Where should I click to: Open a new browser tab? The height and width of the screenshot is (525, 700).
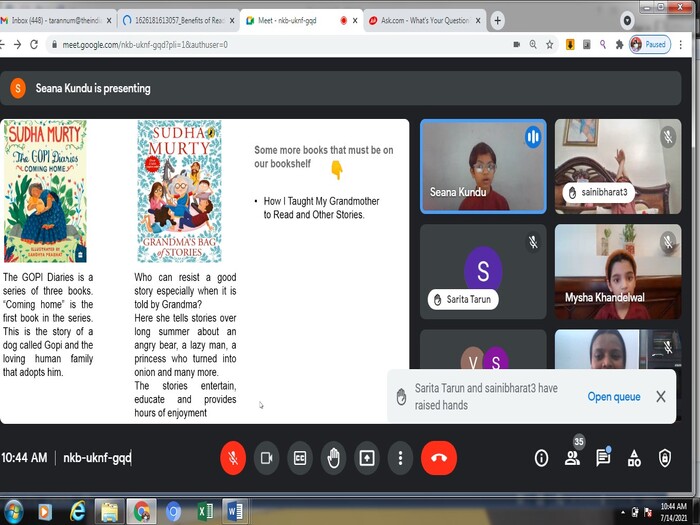[x=497, y=21]
